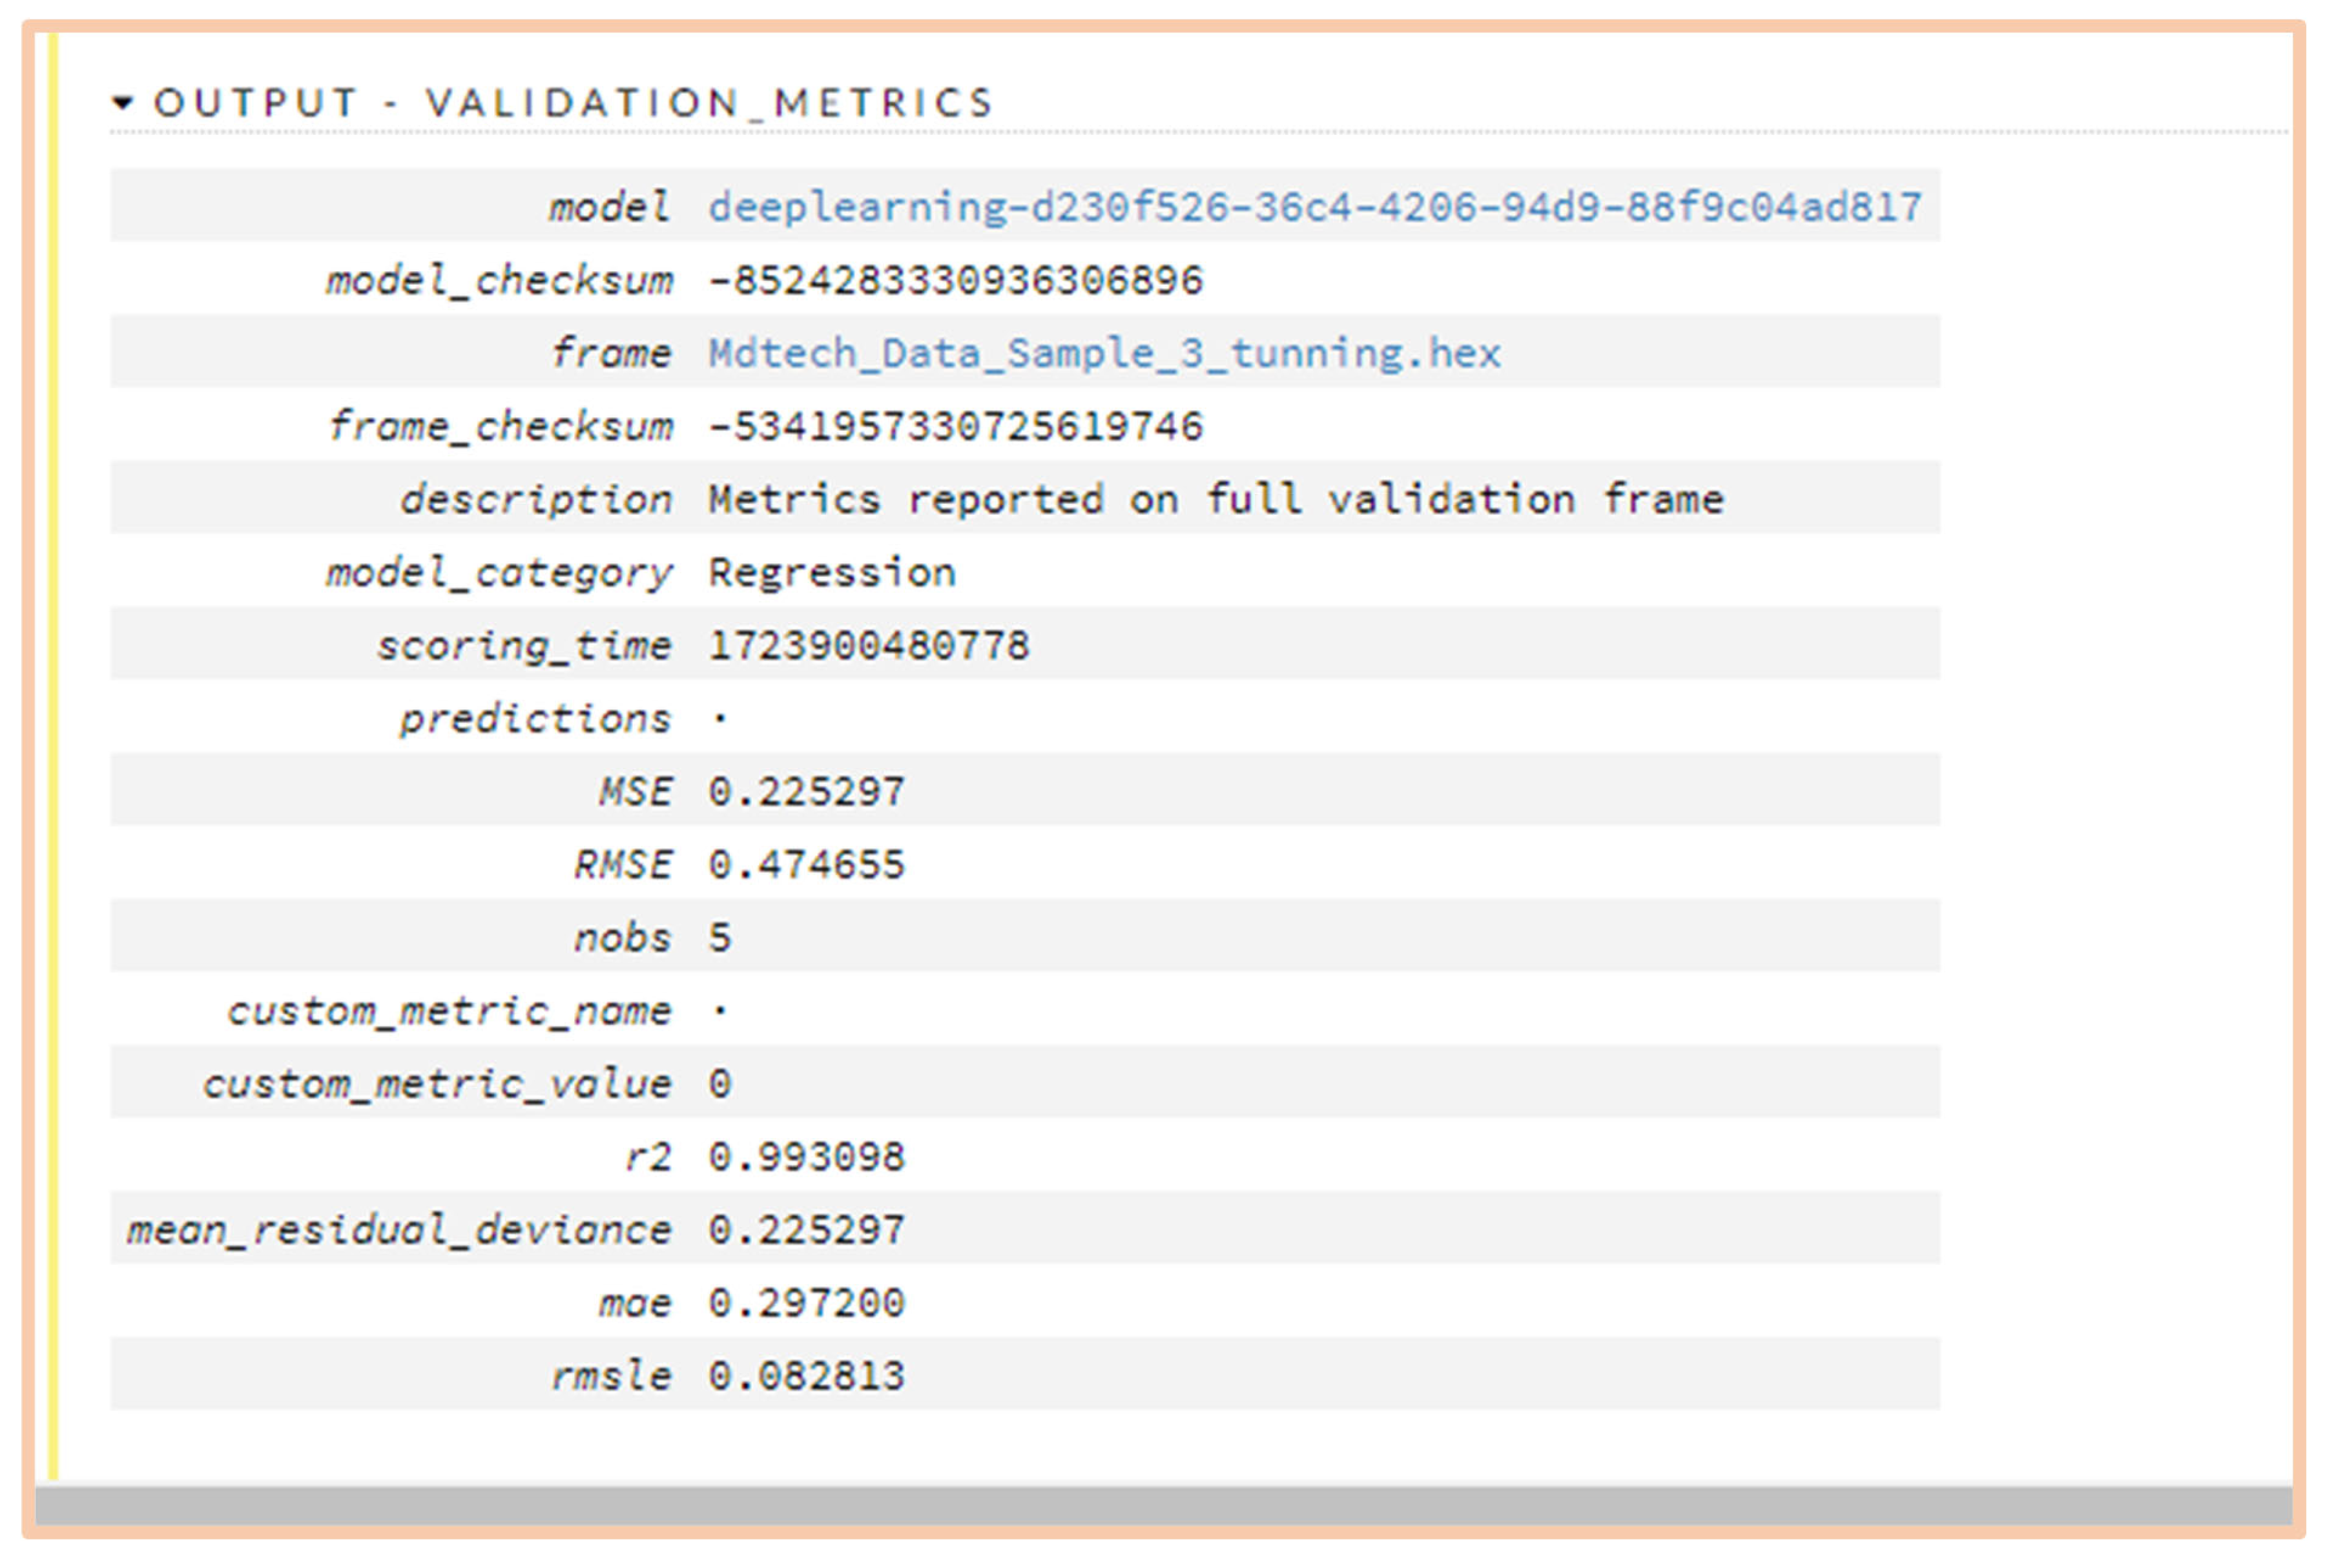Screen dimensions: 2327x1568
Task: Click the model_checksum value
Action: click(x=955, y=280)
